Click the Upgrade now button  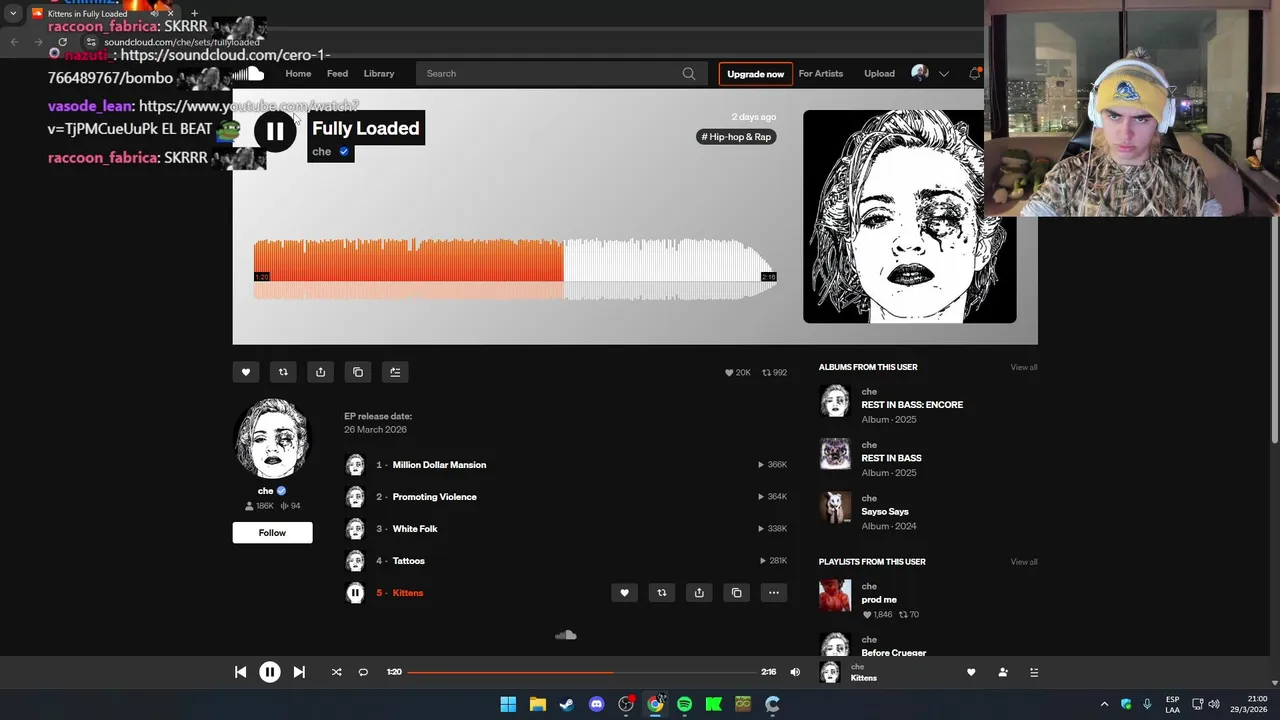(756, 74)
